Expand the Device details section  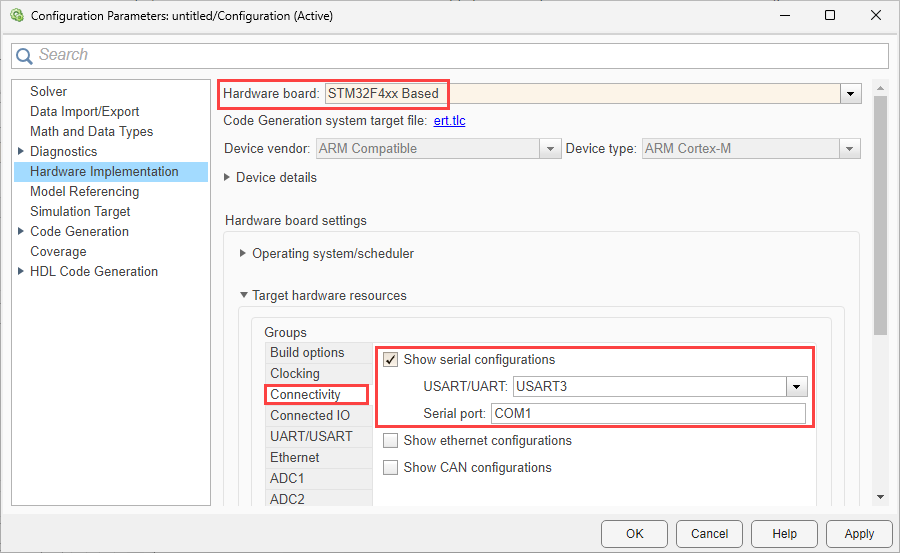(227, 178)
